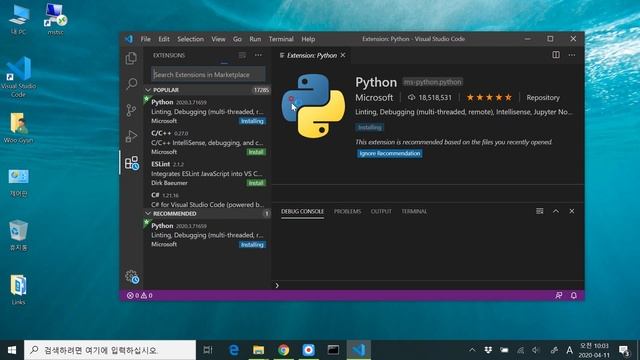The width and height of the screenshot is (640, 360).
Task: Click the filter extensions list icon
Action: (242, 55)
